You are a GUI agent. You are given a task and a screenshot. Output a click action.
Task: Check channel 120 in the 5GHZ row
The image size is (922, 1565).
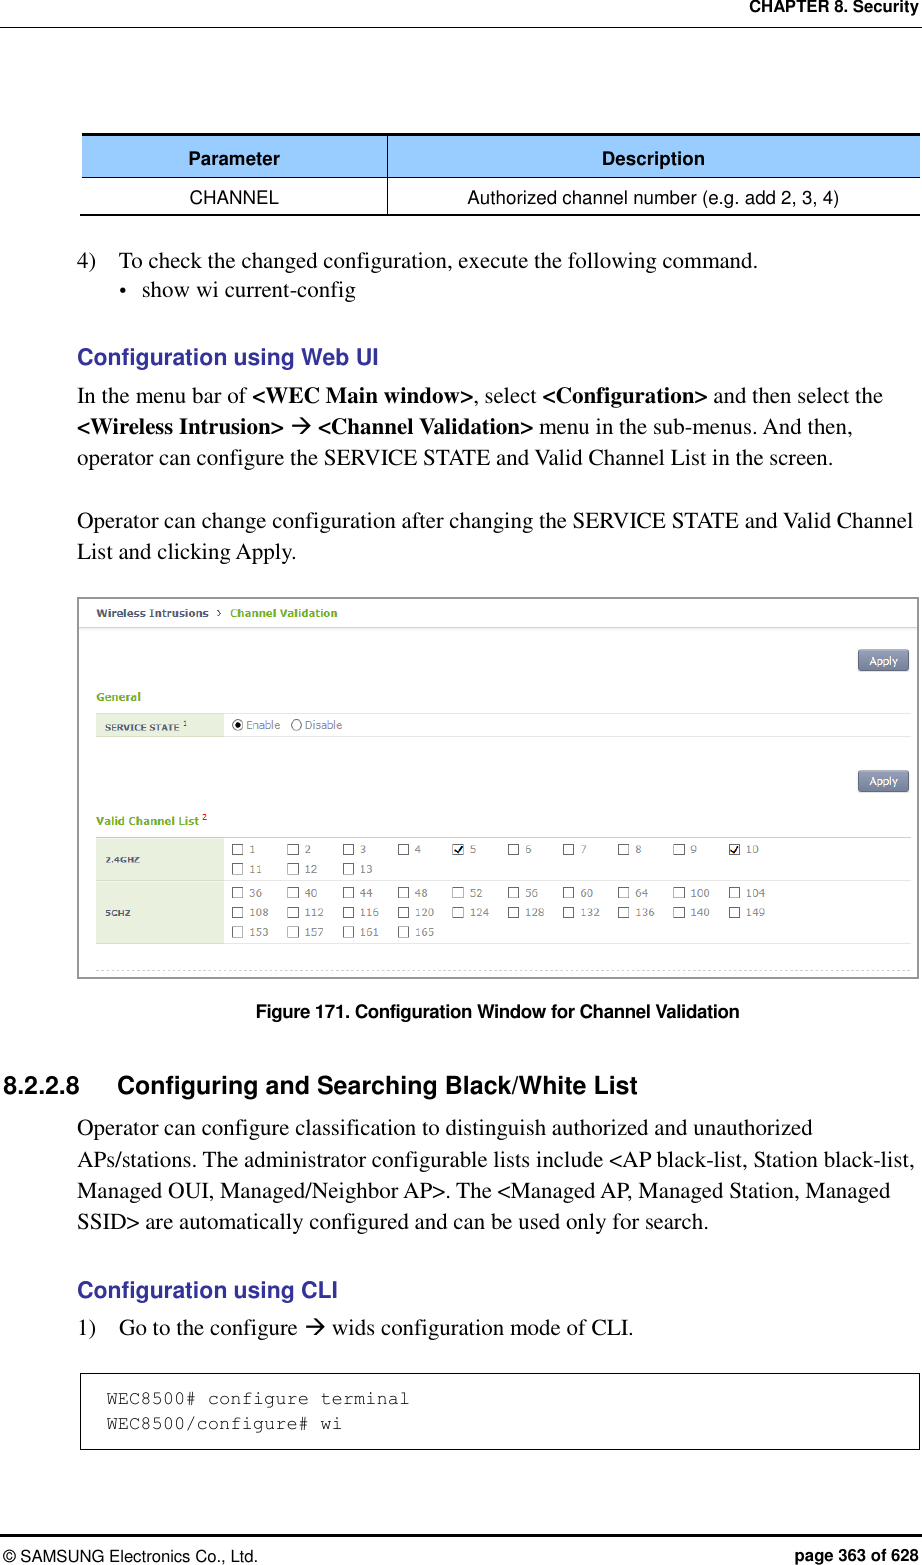tap(402, 911)
